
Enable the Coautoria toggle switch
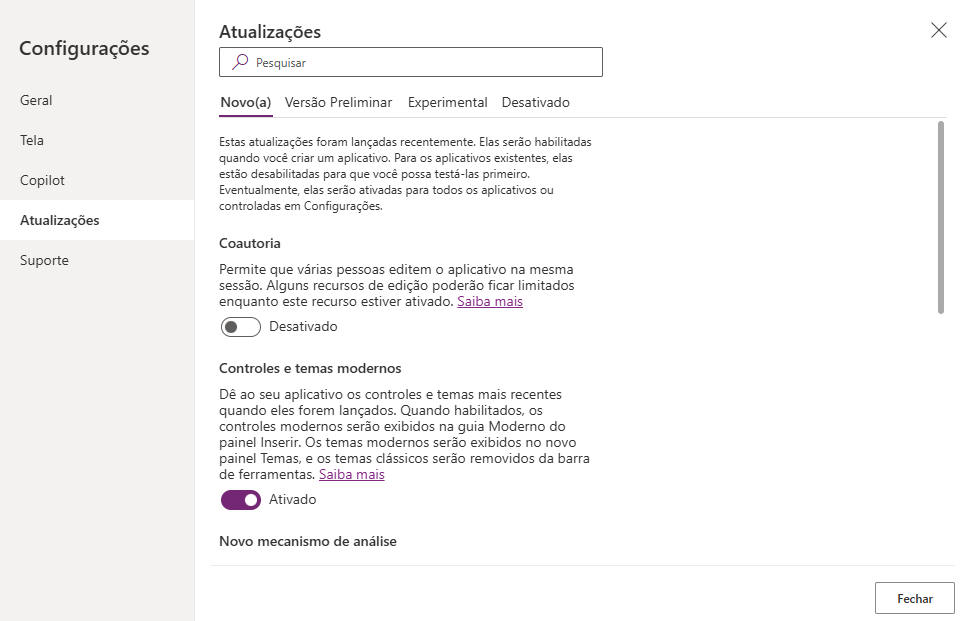[x=241, y=327]
